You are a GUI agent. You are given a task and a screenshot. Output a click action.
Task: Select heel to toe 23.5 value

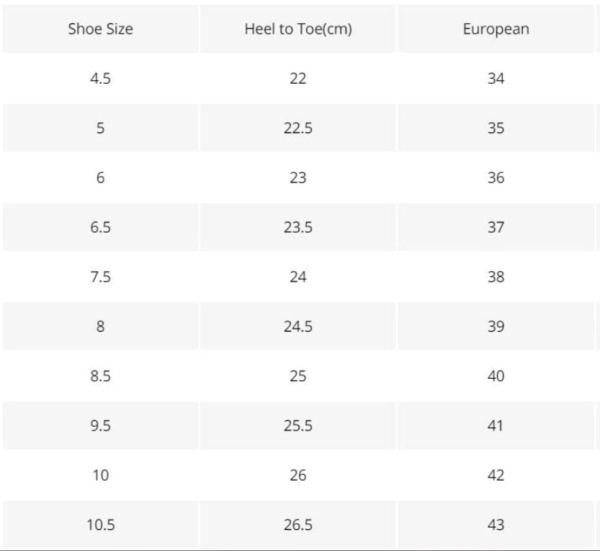(x=298, y=227)
